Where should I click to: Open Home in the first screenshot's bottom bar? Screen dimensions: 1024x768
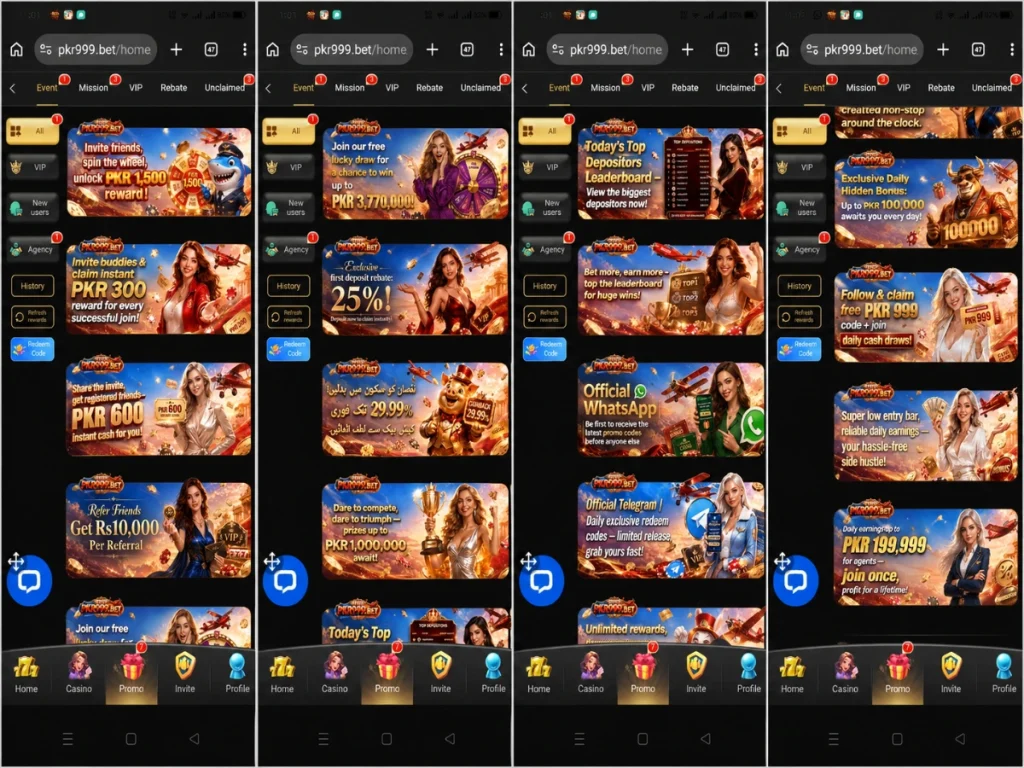click(x=26, y=674)
